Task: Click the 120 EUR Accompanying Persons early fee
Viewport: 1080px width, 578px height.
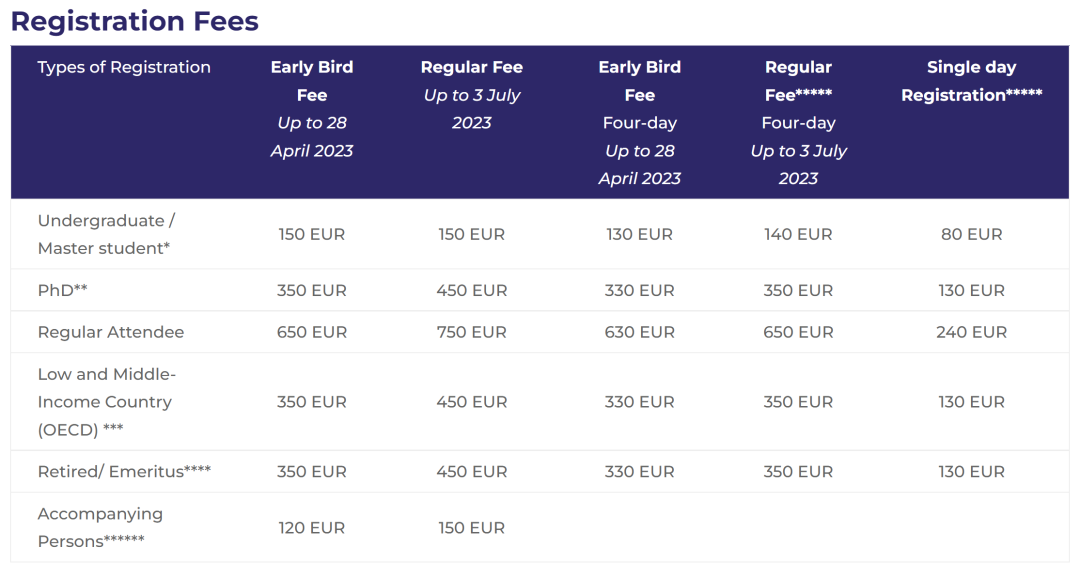Action: coord(312,528)
